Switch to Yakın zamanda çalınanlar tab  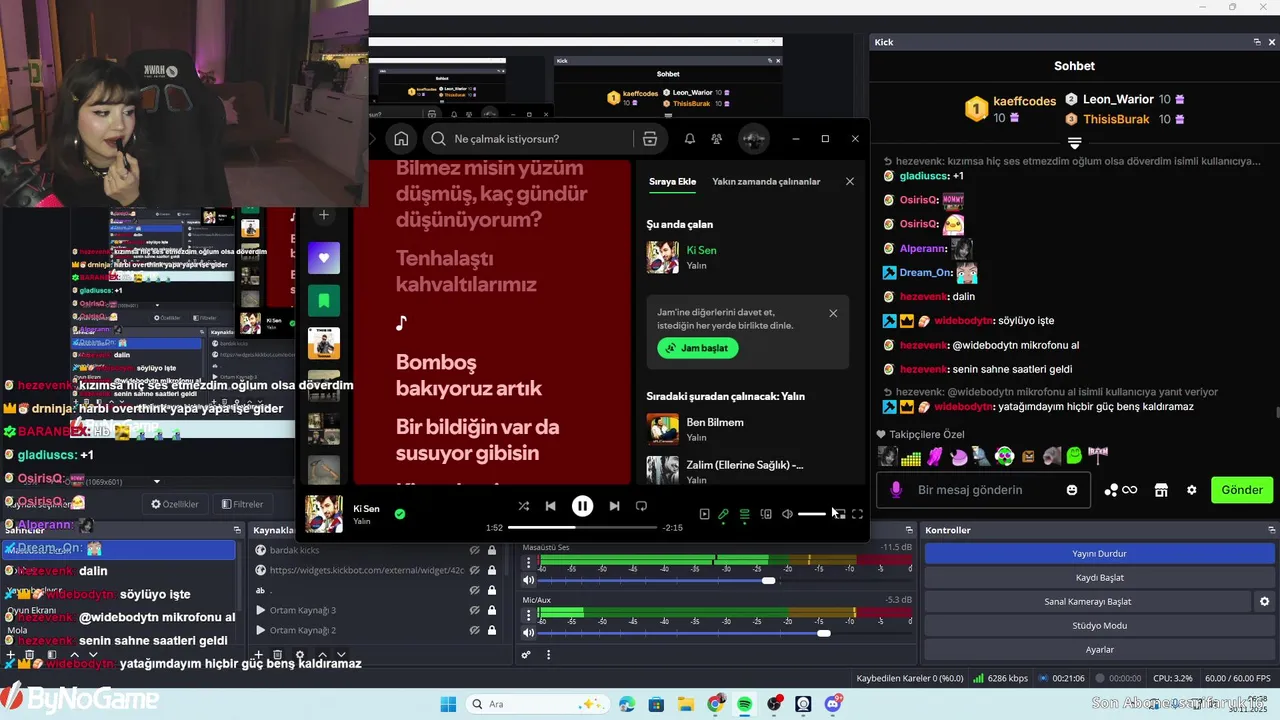pyautogui.click(x=766, y=182)
